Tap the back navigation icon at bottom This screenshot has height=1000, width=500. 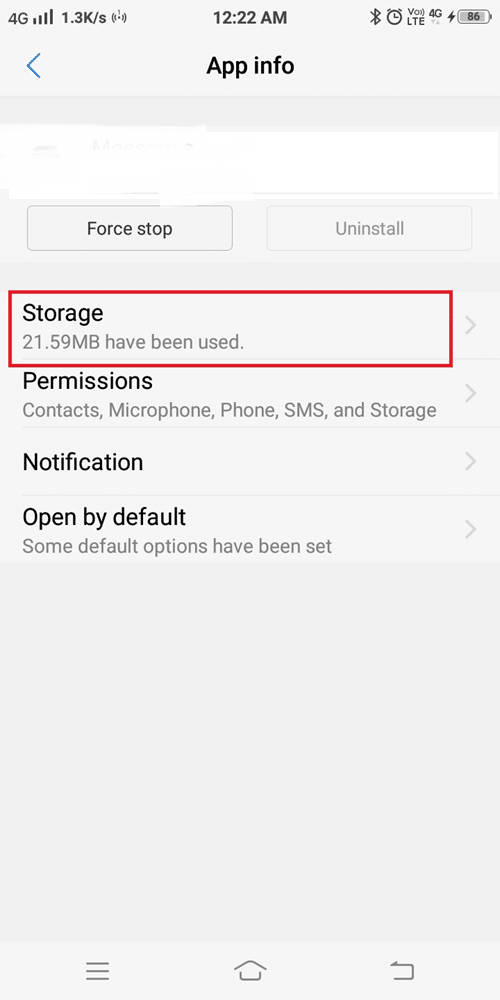coord(402,971)
